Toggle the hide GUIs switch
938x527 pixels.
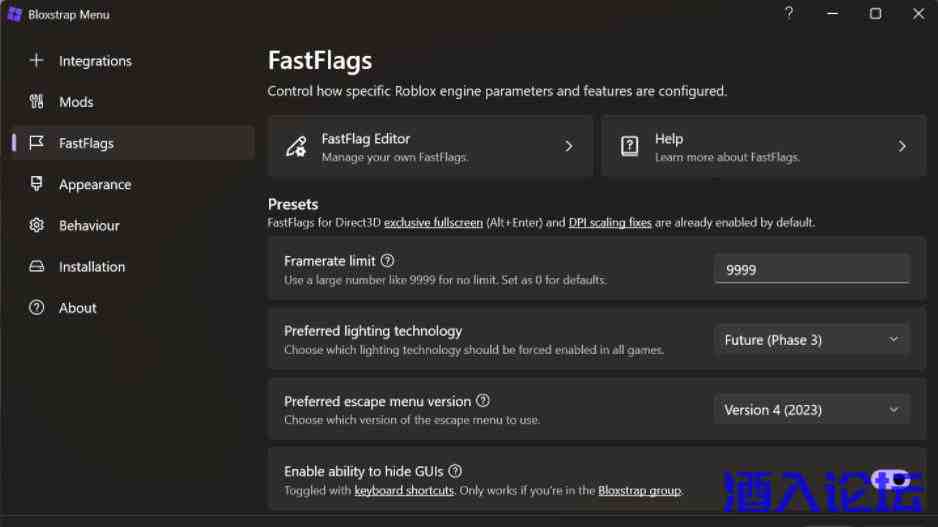tap(888, 479)
